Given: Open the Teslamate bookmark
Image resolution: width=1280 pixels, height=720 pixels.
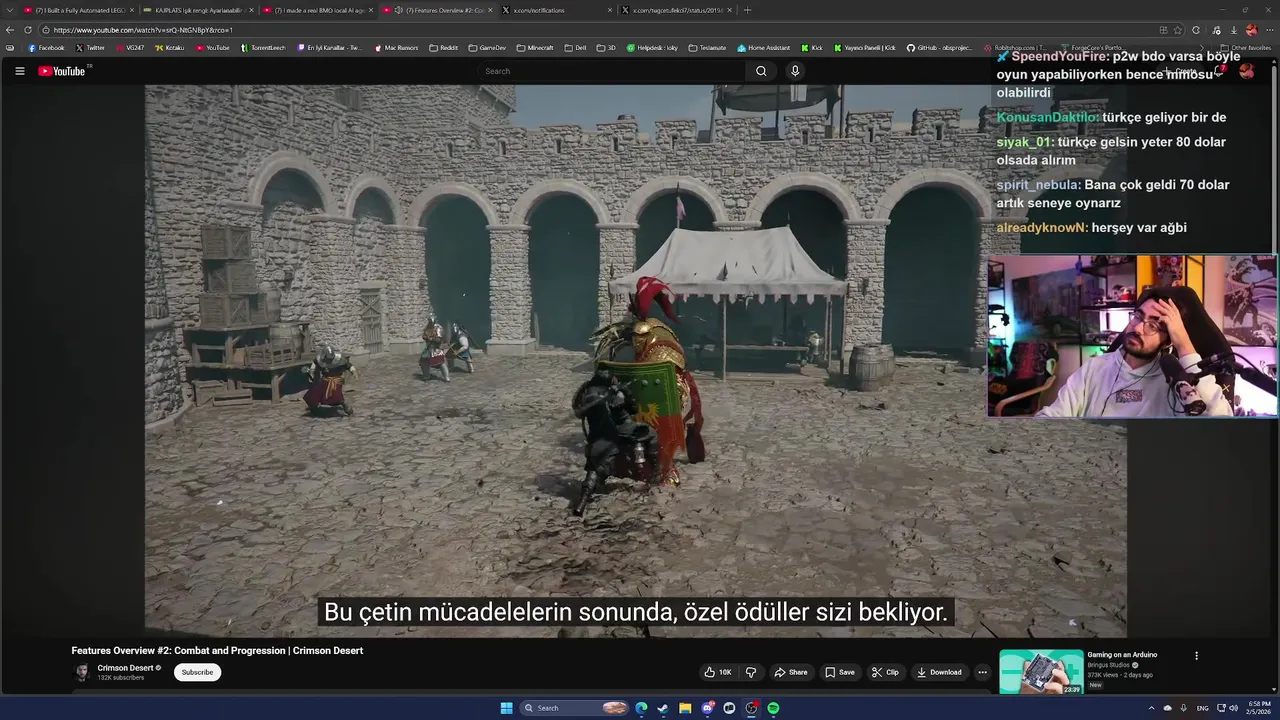Looking at the screenshot, I should coord(706,48).
